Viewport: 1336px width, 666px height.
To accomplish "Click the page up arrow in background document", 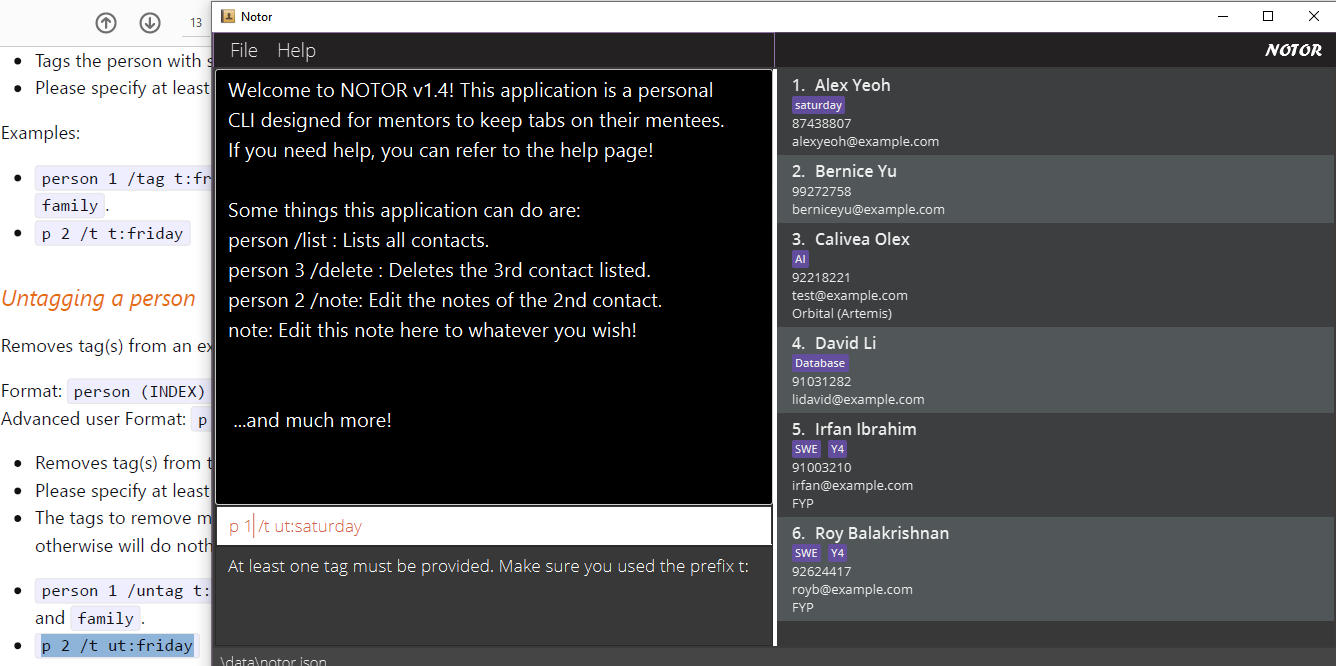I will (106, 23).
